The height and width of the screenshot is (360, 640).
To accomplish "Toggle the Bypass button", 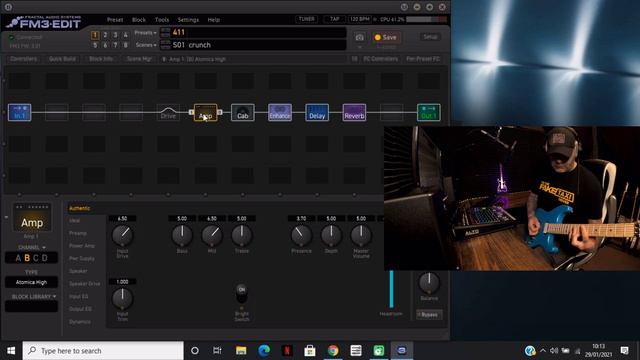I will [429, 315].
